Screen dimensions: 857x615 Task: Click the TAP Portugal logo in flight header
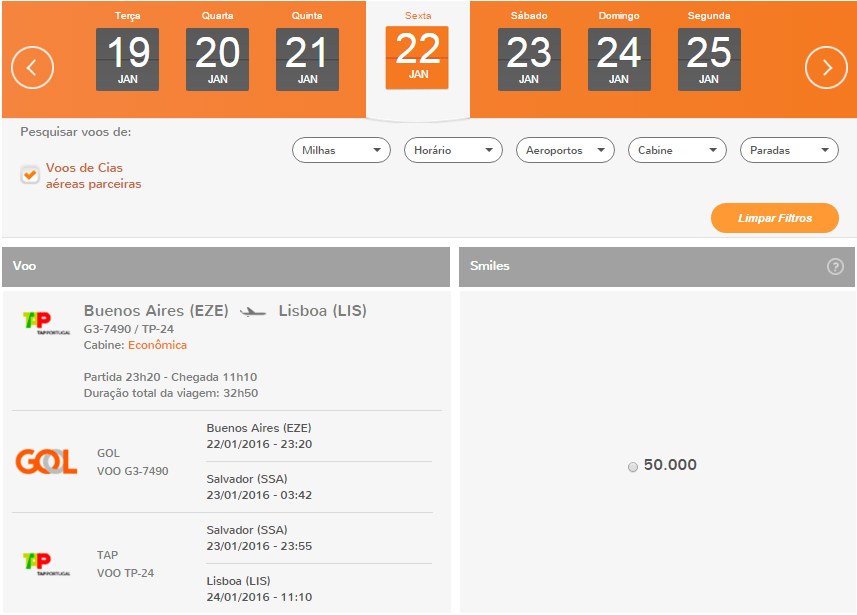tap(46, 323)
